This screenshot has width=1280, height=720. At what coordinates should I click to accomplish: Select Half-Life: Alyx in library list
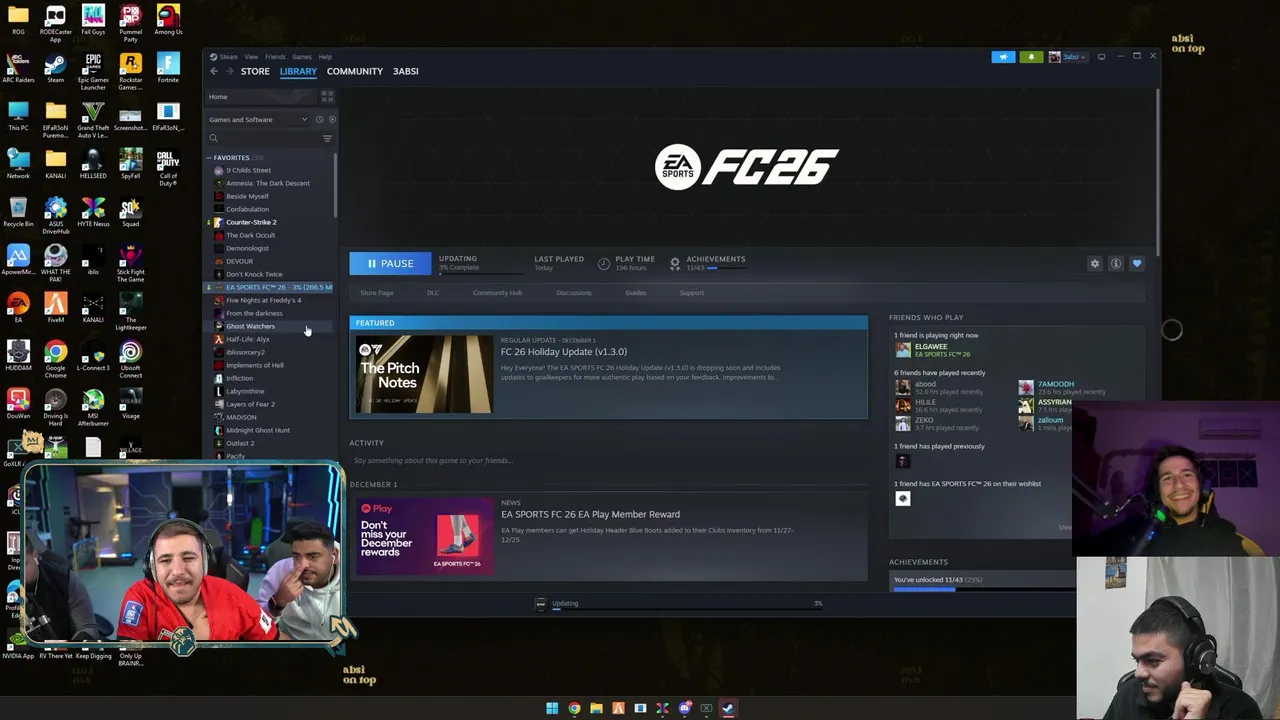coord(247,339)
